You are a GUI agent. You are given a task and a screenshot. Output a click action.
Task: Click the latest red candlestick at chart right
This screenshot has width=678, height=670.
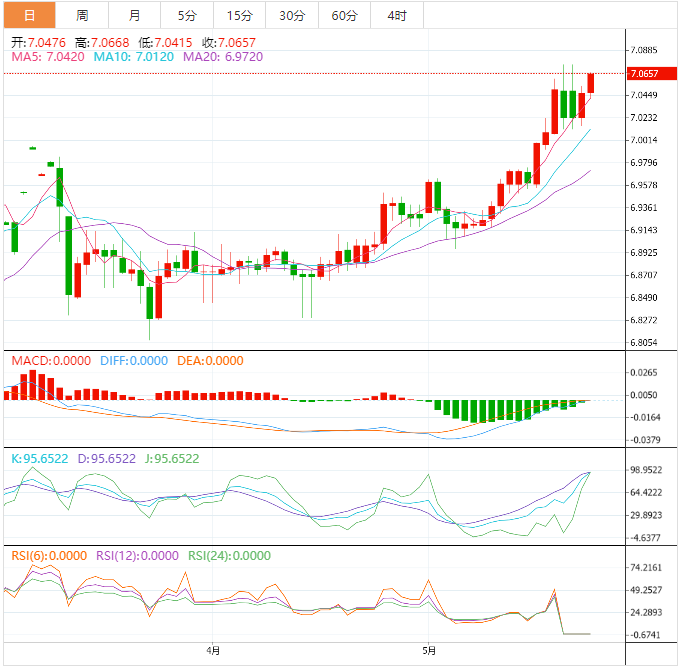(591, 83)
